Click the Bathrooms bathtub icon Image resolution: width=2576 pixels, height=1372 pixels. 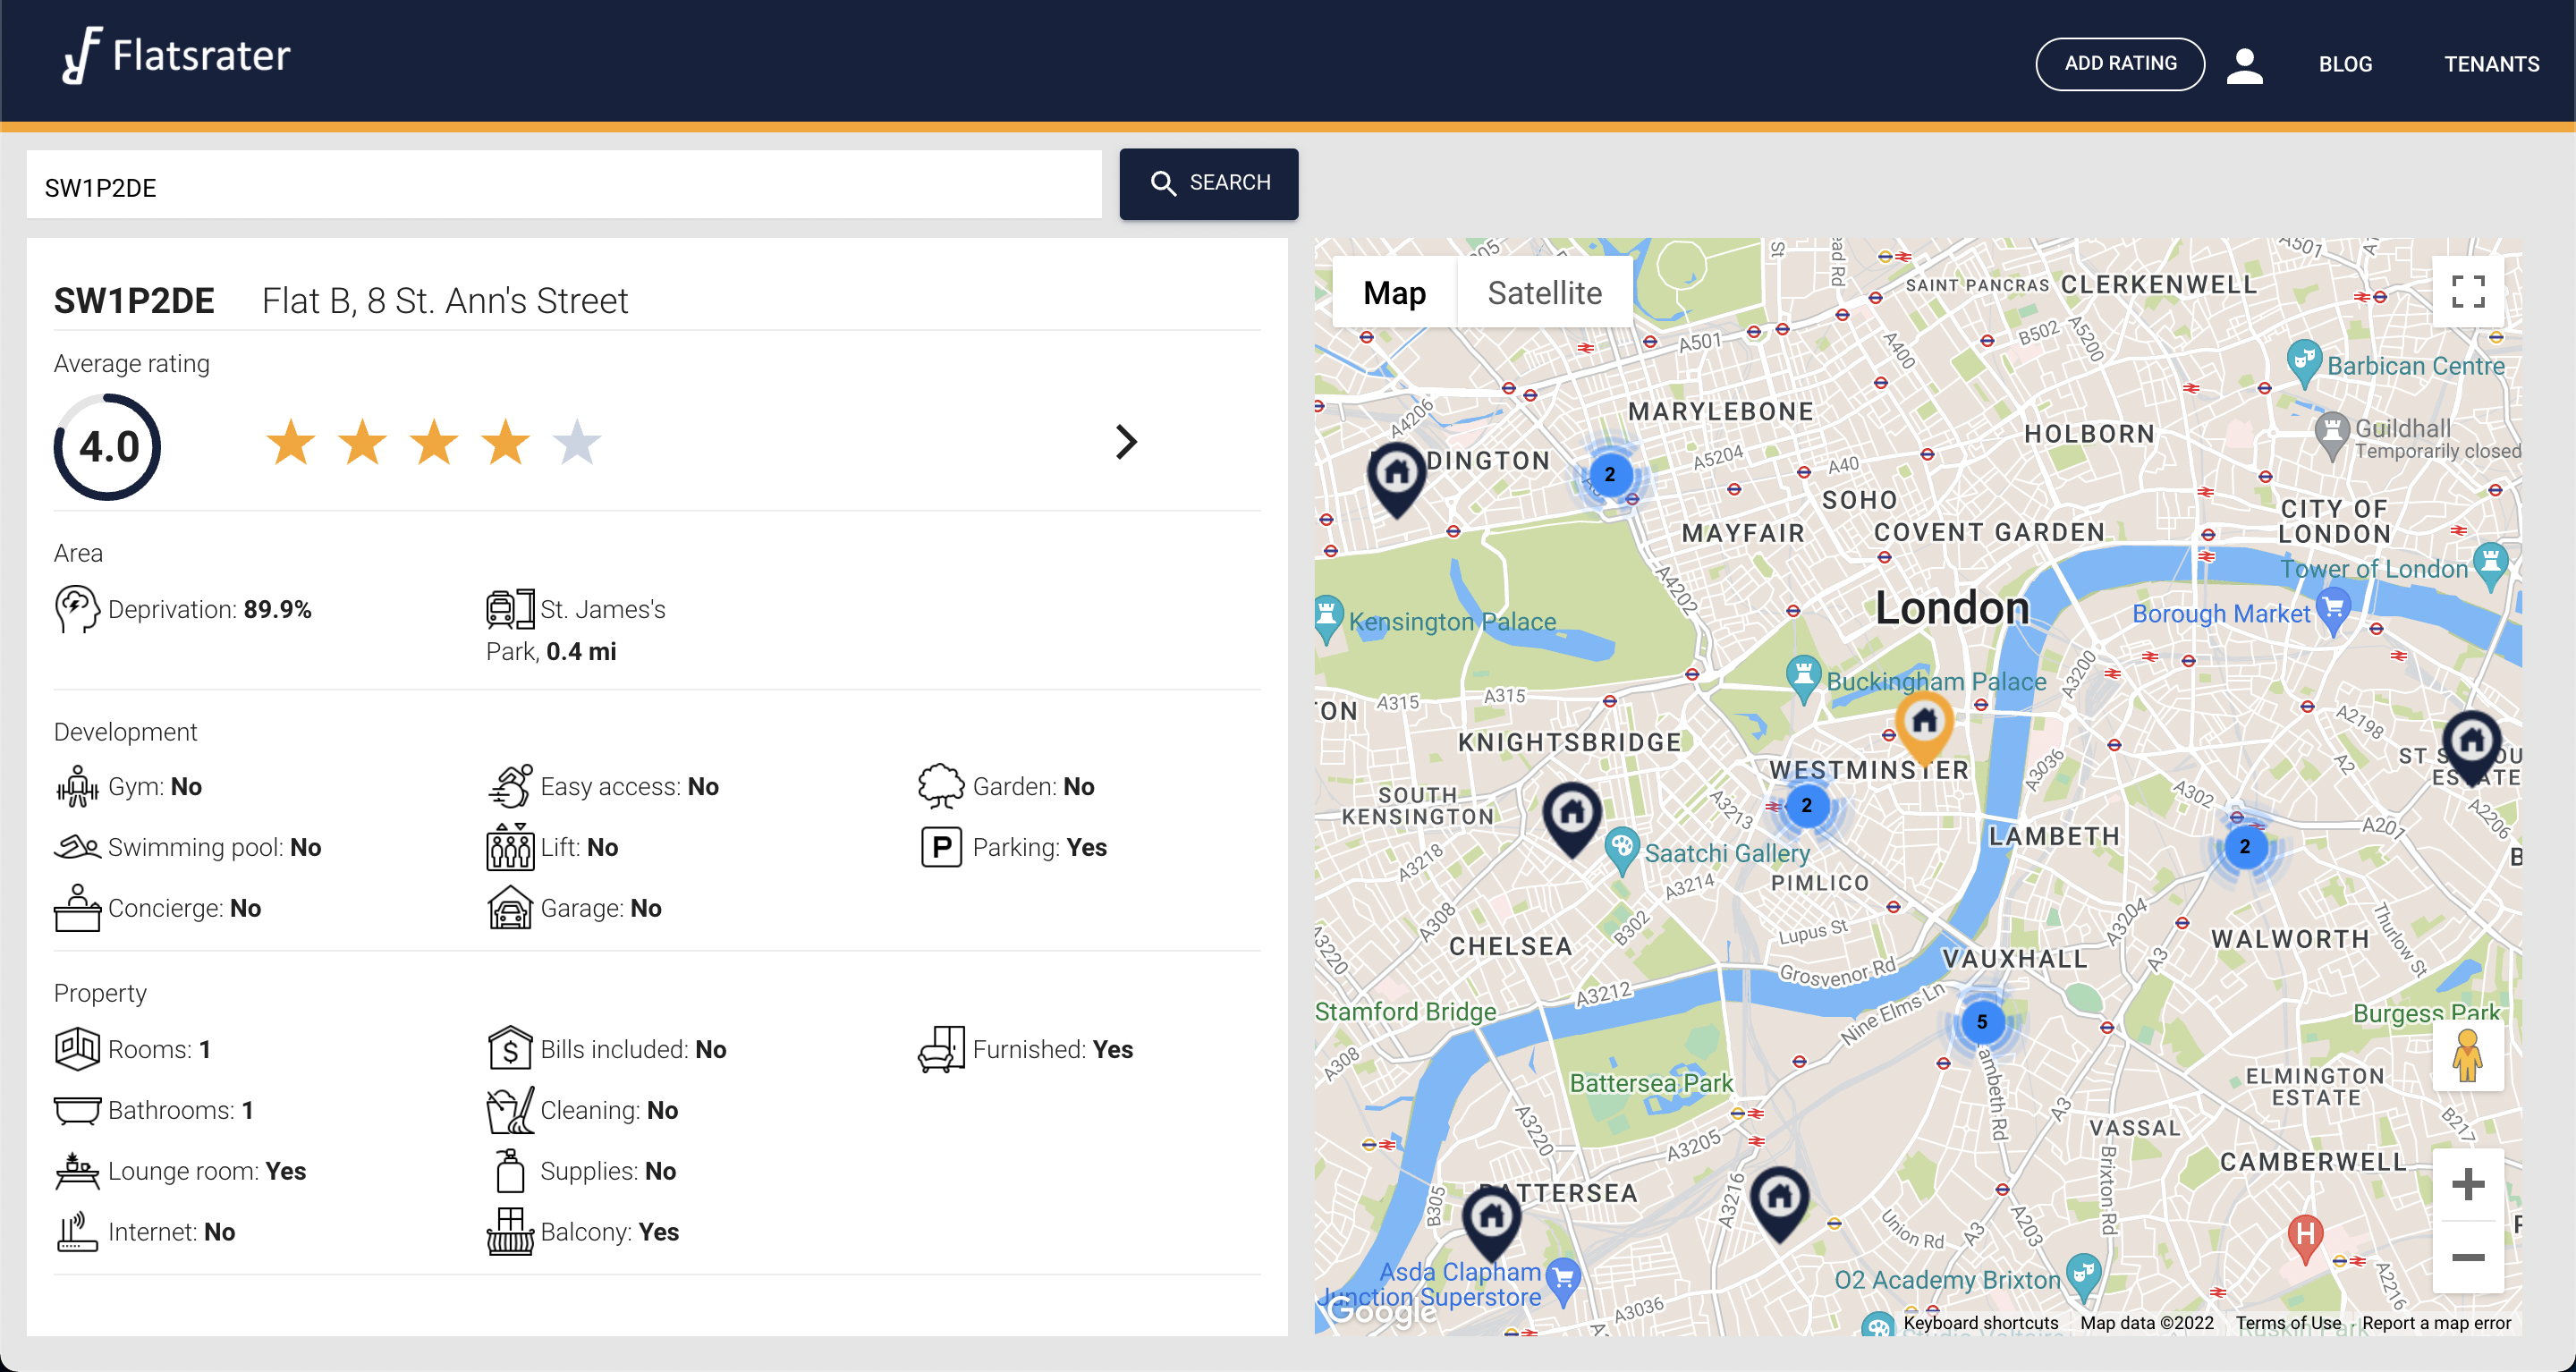pyautogui.click(x=77, y=1110)
